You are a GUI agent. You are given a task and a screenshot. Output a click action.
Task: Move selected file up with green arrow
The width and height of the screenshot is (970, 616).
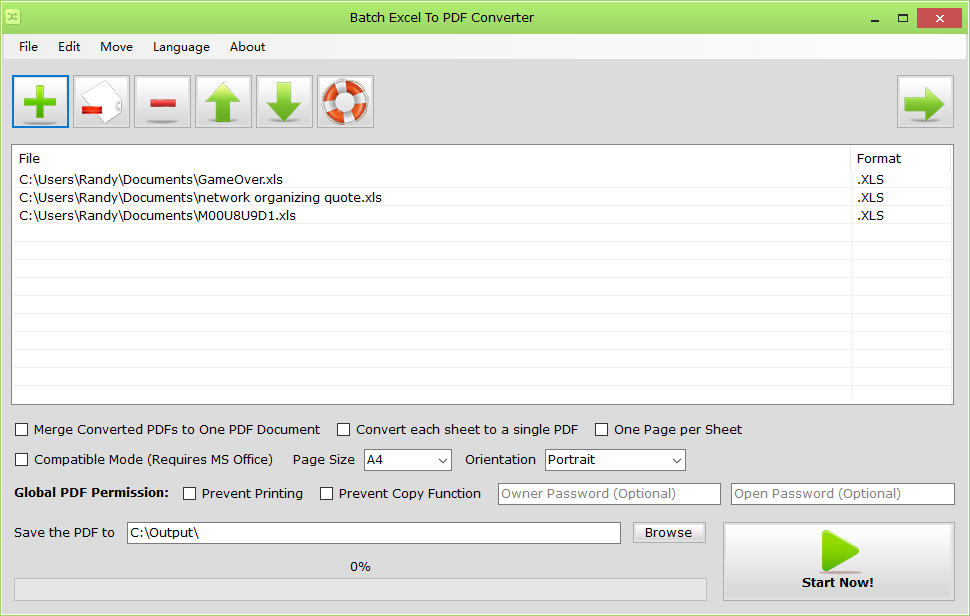(223, 101)
